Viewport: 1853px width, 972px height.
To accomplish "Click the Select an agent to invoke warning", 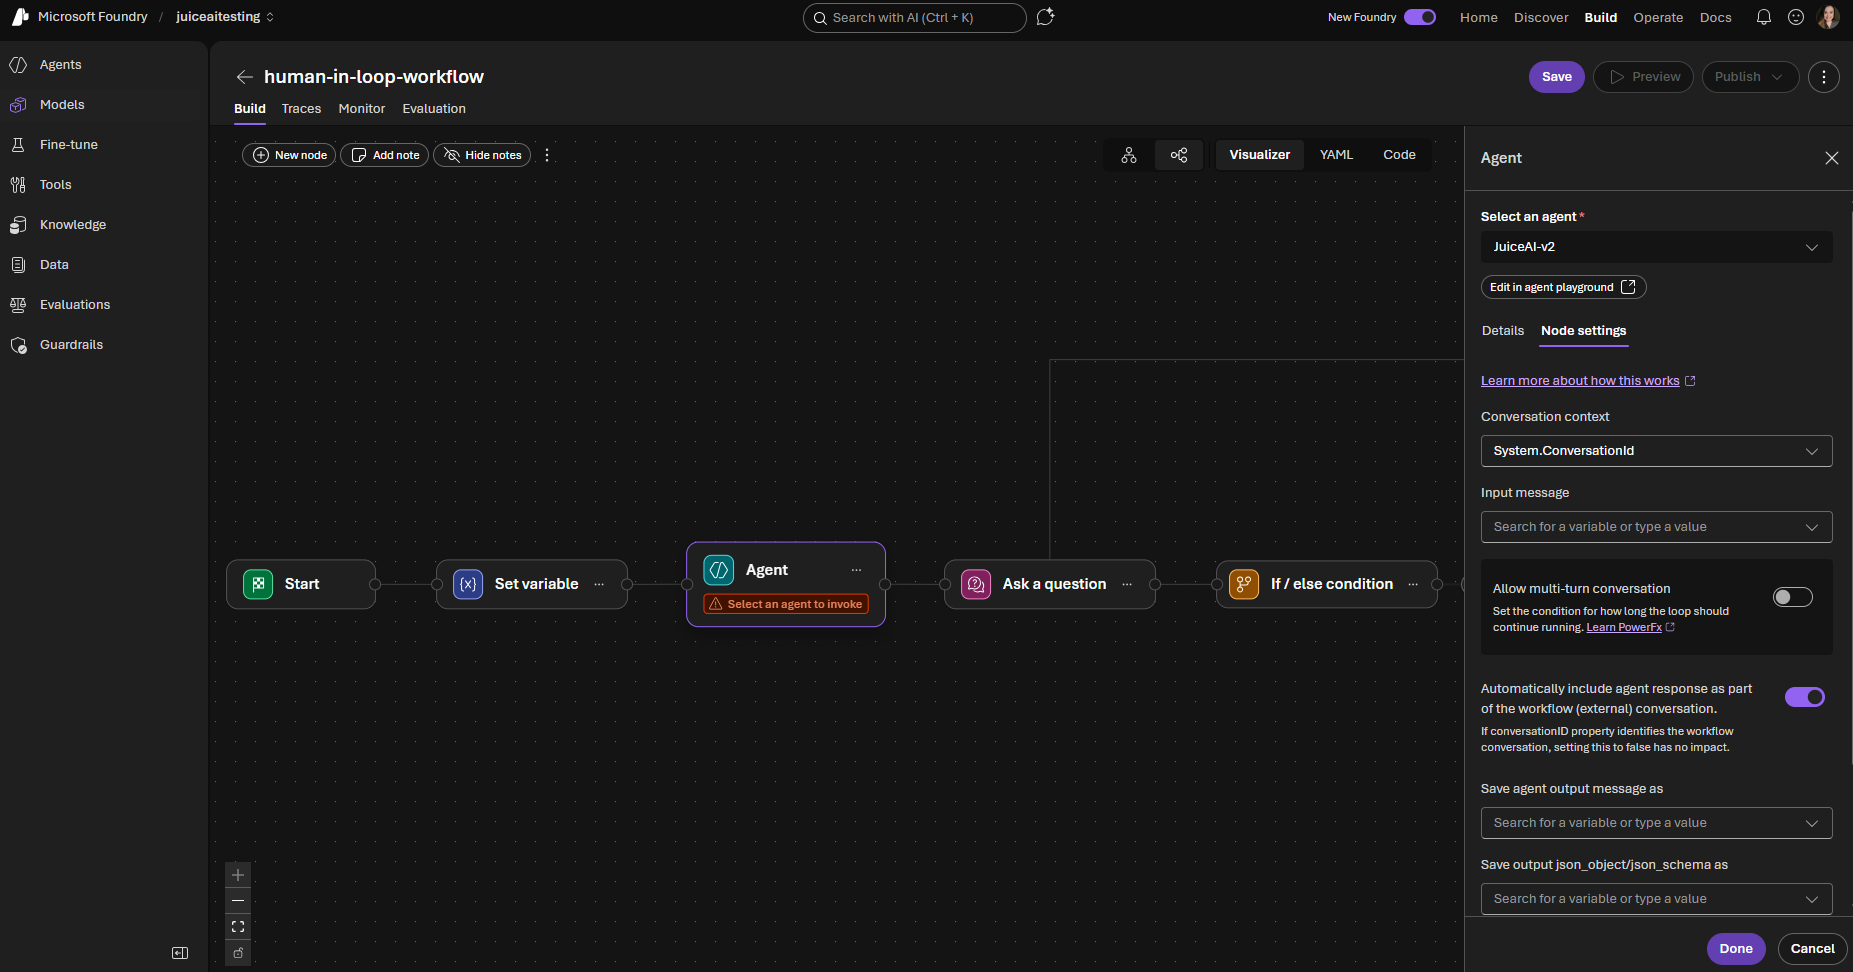I will point(786,604).
